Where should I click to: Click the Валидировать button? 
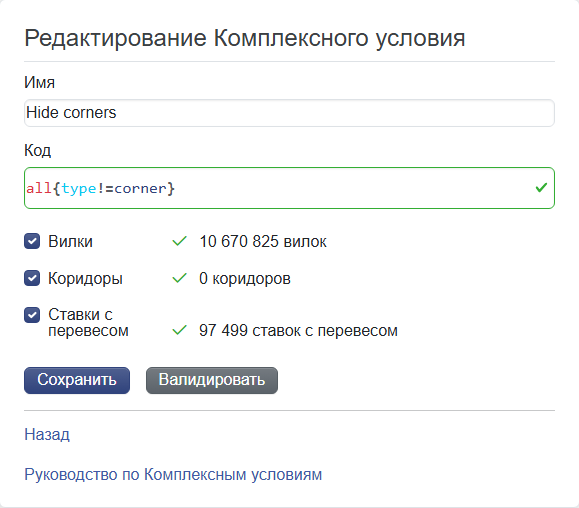point(212,380)
